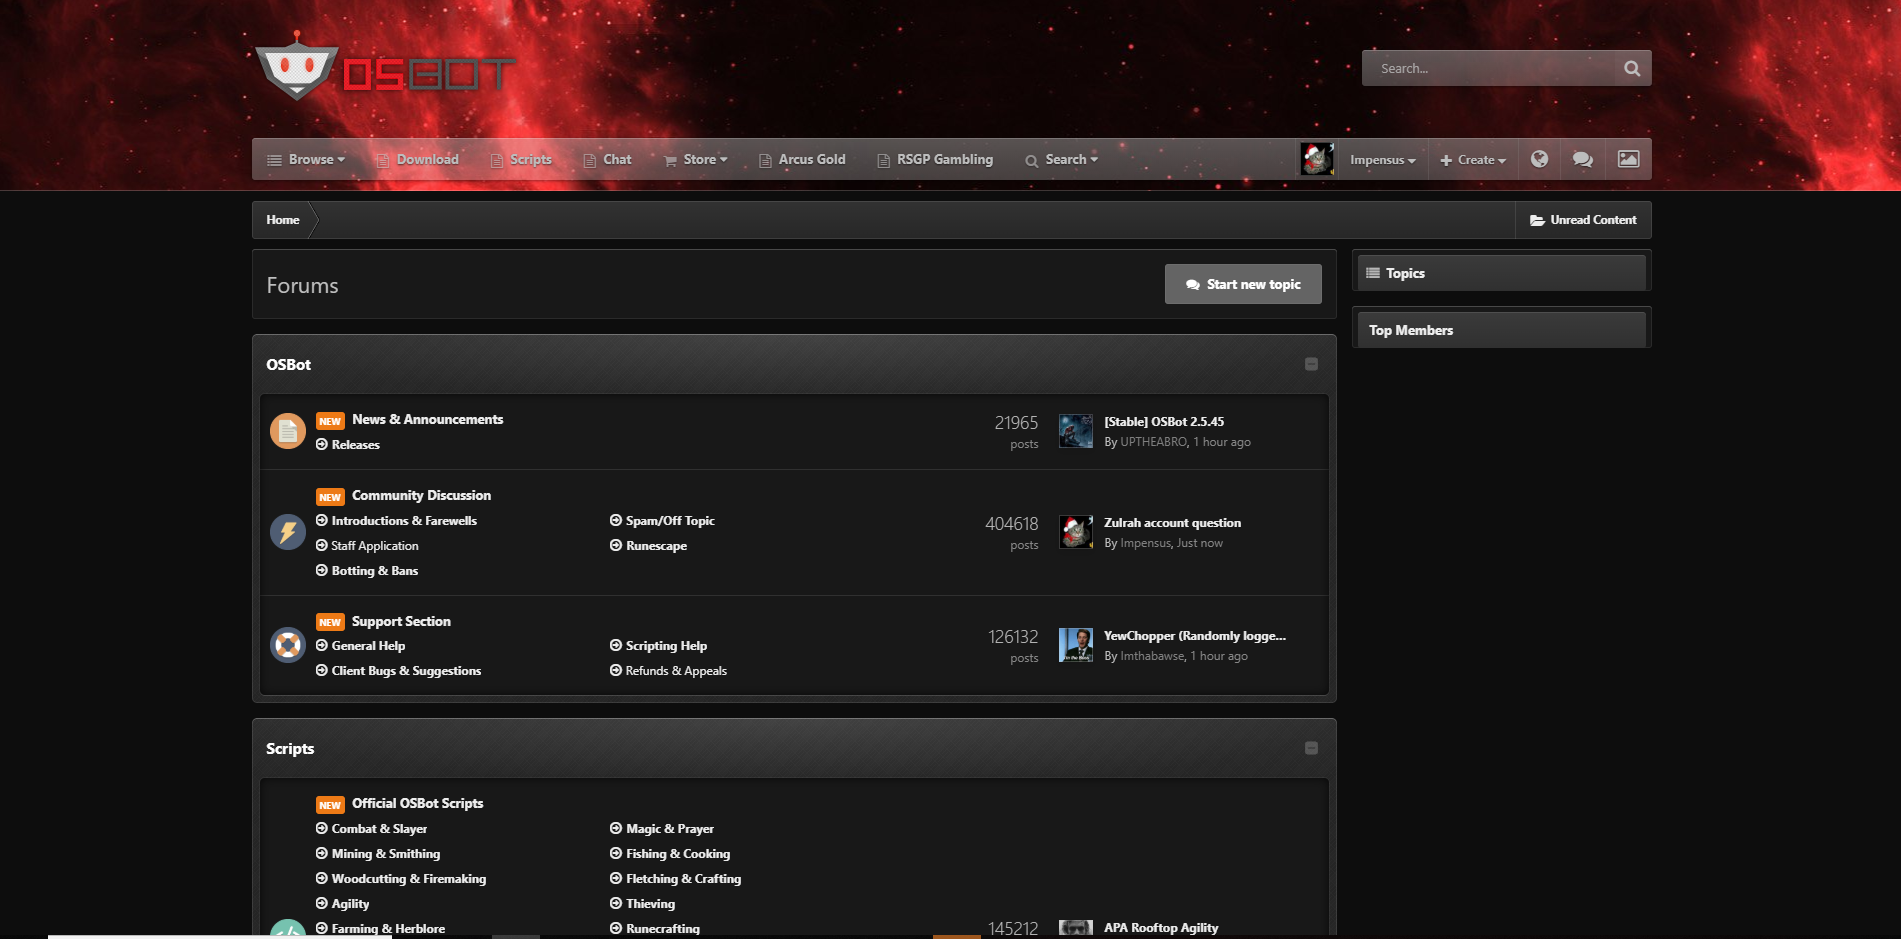Image resolution: width=1901 pixels, height=939 pixels.
Task: Focus the Search input field
Action: 1488,68
